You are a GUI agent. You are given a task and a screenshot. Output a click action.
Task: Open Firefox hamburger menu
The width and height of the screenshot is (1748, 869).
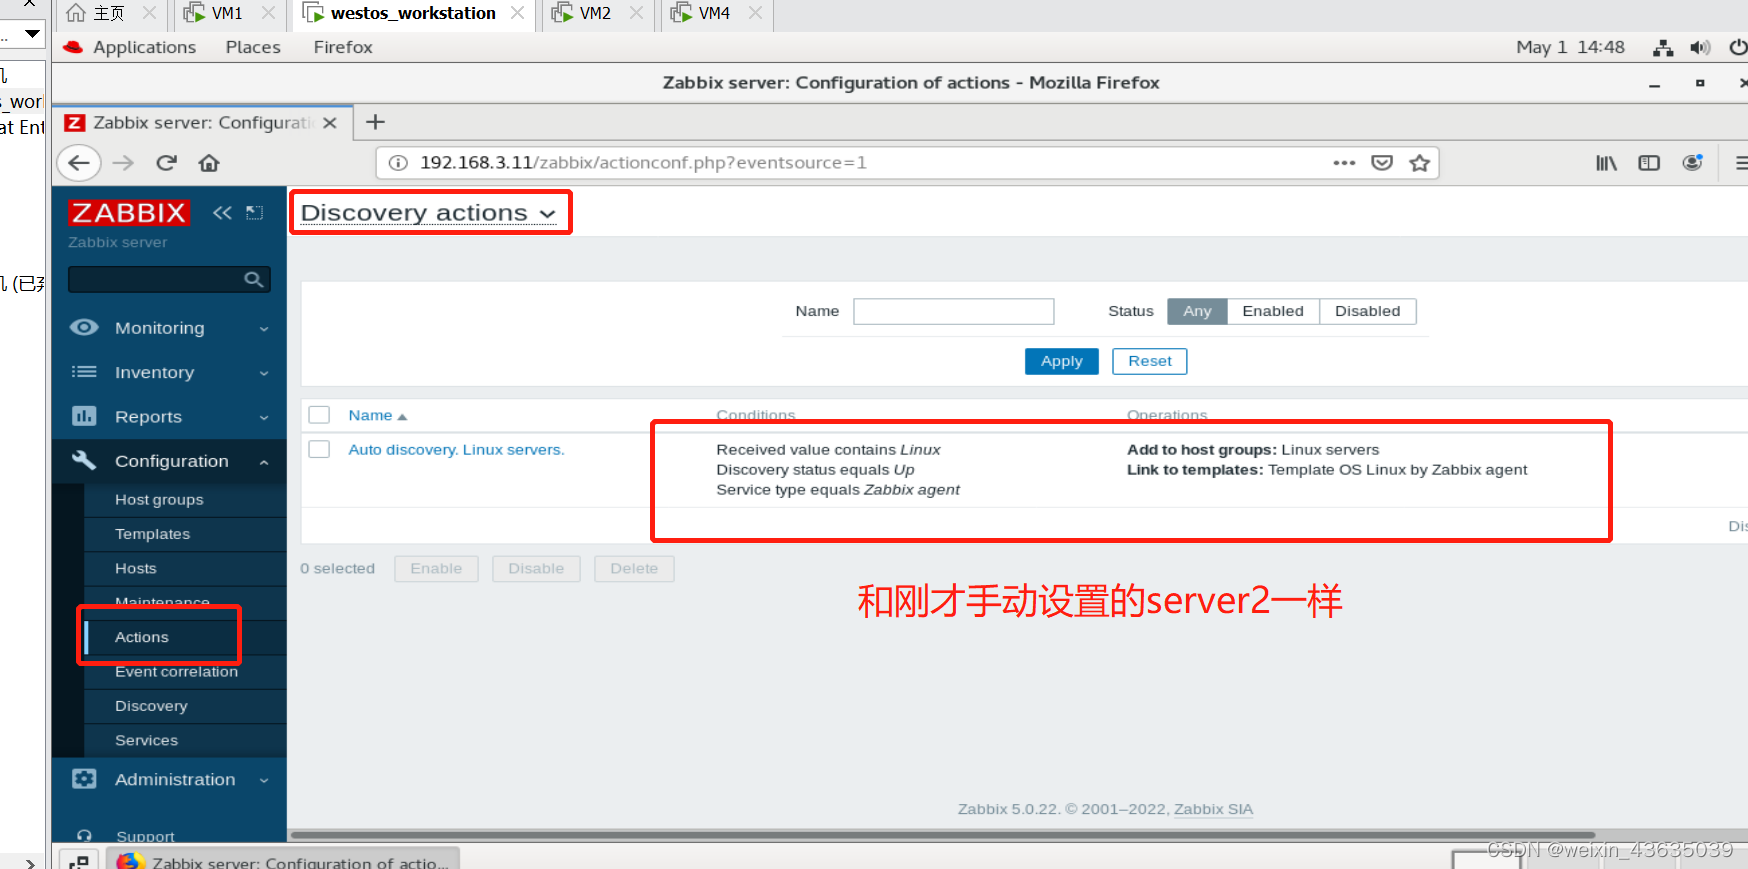(1741, 163)
